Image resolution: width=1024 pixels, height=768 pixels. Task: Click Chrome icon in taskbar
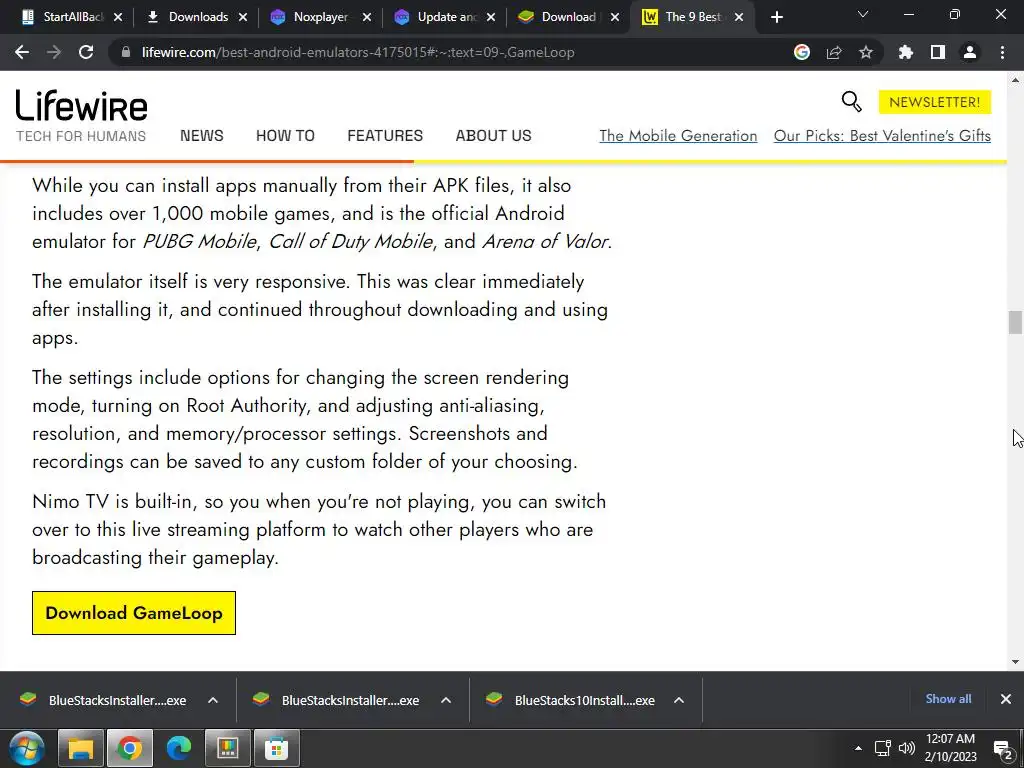tap(129, 748)
